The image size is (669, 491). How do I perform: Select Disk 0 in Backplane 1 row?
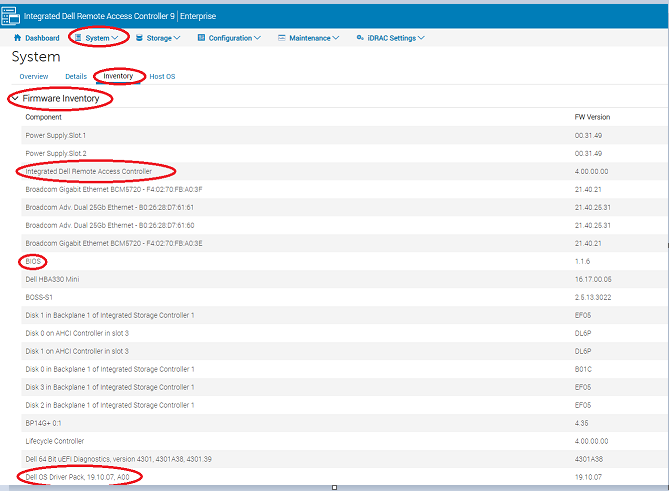(x=345, y=369)
